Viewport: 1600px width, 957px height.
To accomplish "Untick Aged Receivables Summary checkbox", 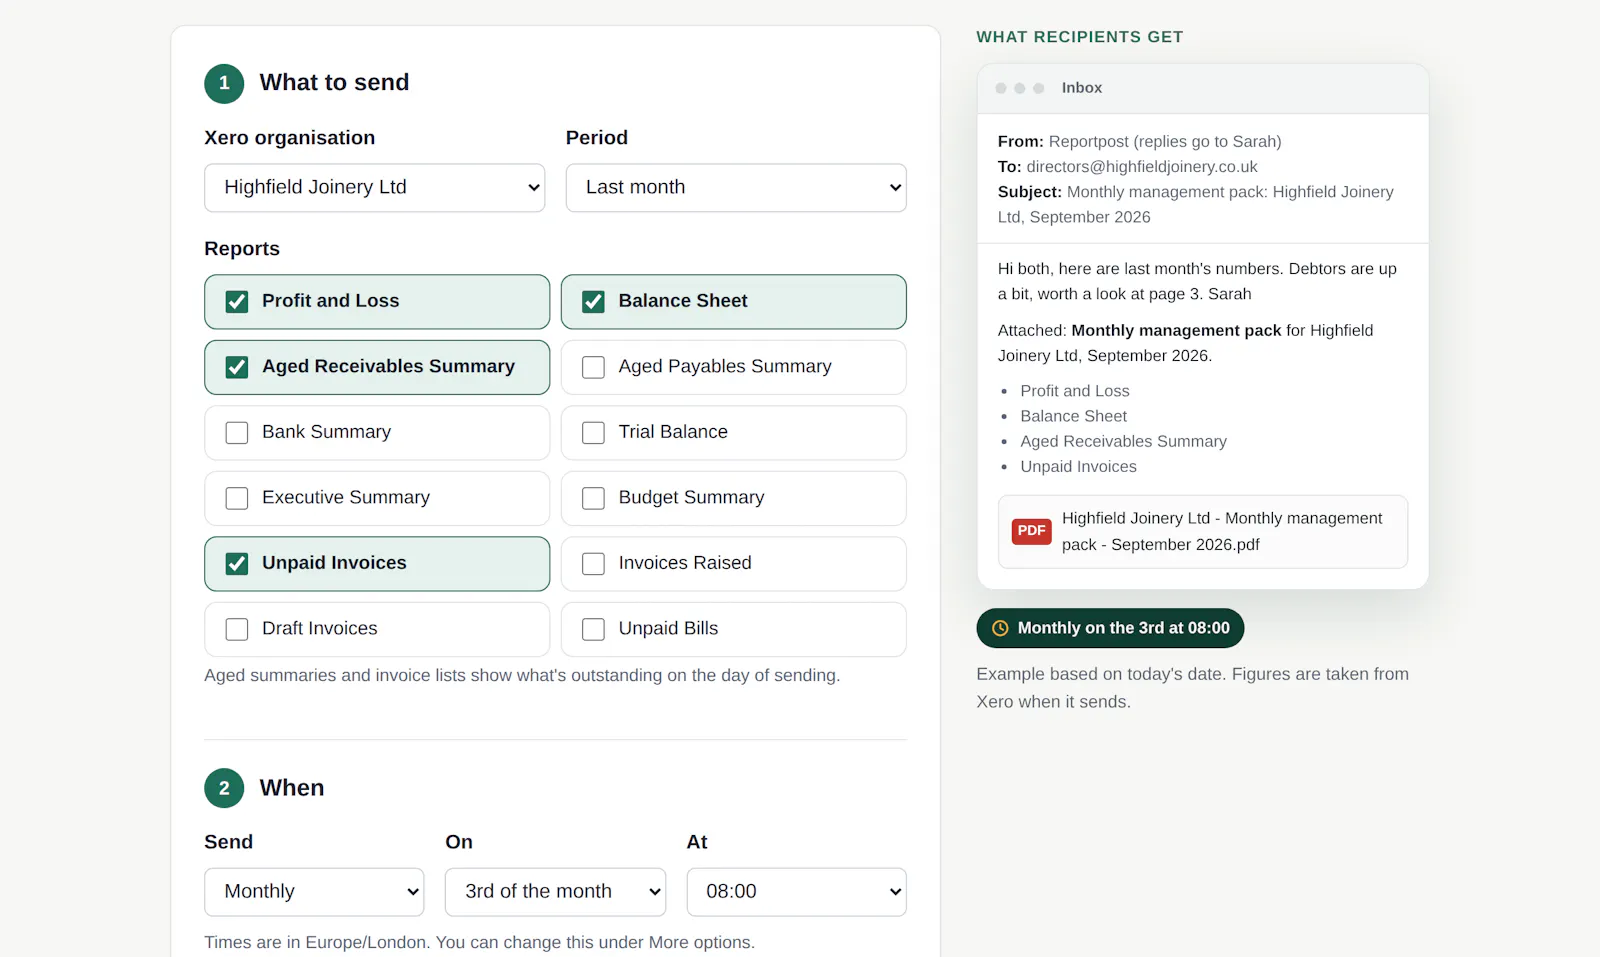I will click(237, 367).
